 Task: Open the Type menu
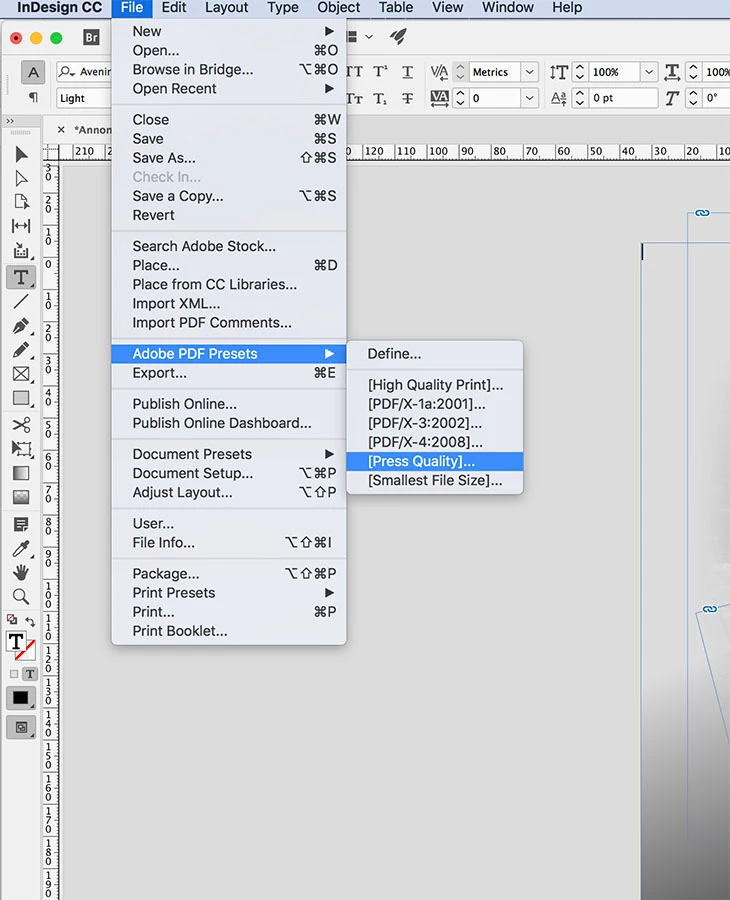[x=283, y=7]
